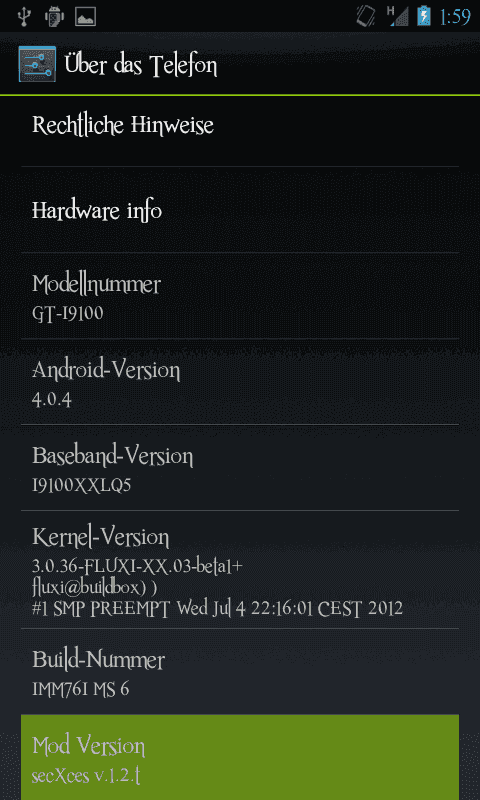Image resolution: width=480 pixels, height=800 pixels.
Task: Select the Modellnummer GT-I9100 item
Action: pyautogui.click(x=240, y=295)
